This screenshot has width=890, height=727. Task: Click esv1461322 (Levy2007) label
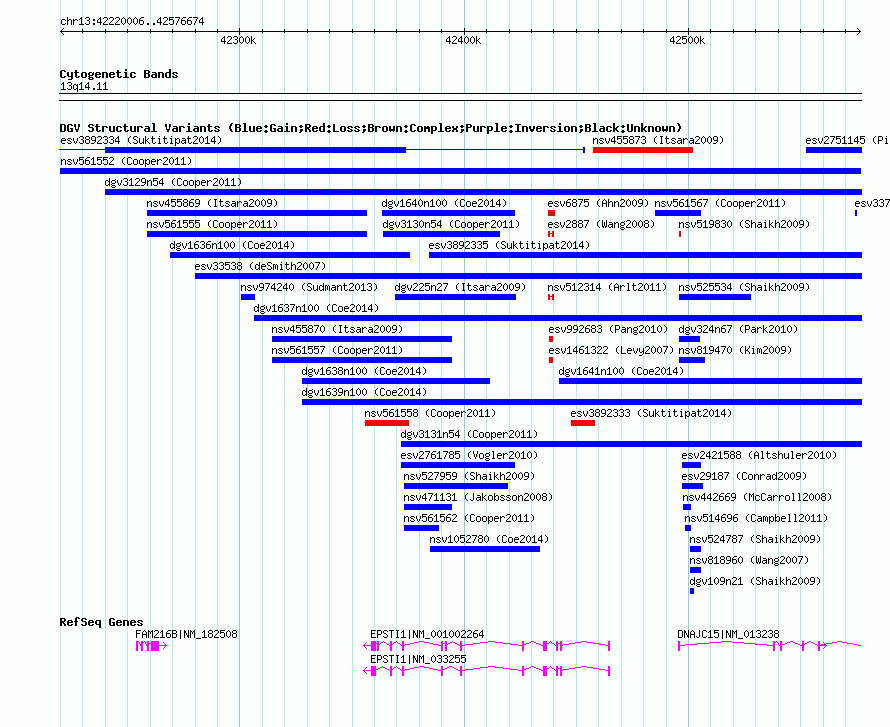[x=611, y=350]
